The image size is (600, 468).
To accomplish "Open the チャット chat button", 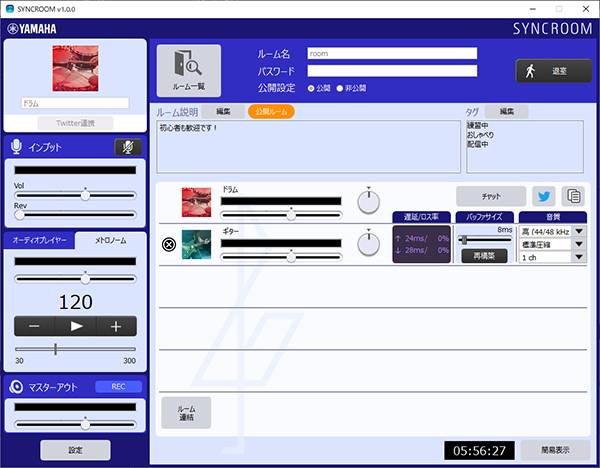I will [490, 196].
